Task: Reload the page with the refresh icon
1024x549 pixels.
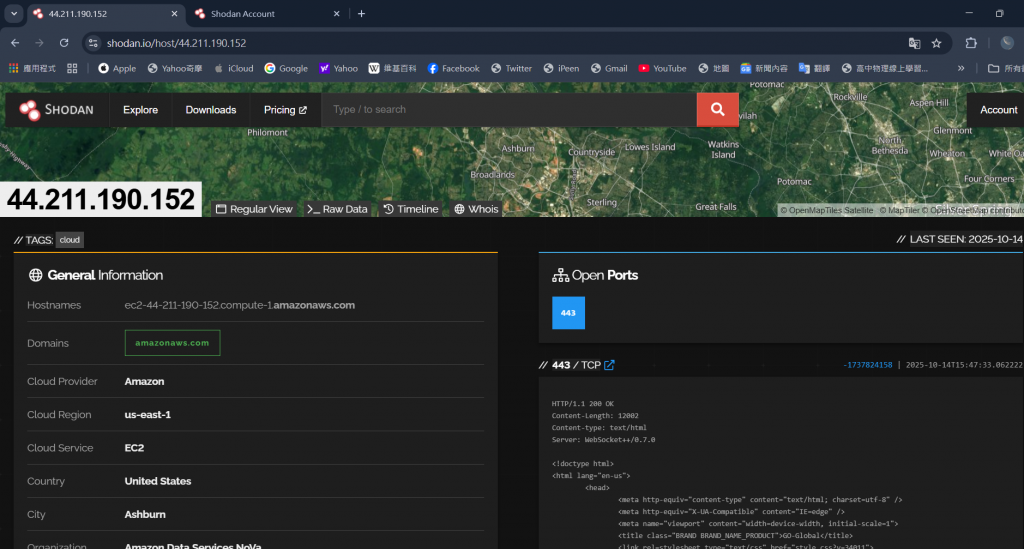Action: pos(64,43)
